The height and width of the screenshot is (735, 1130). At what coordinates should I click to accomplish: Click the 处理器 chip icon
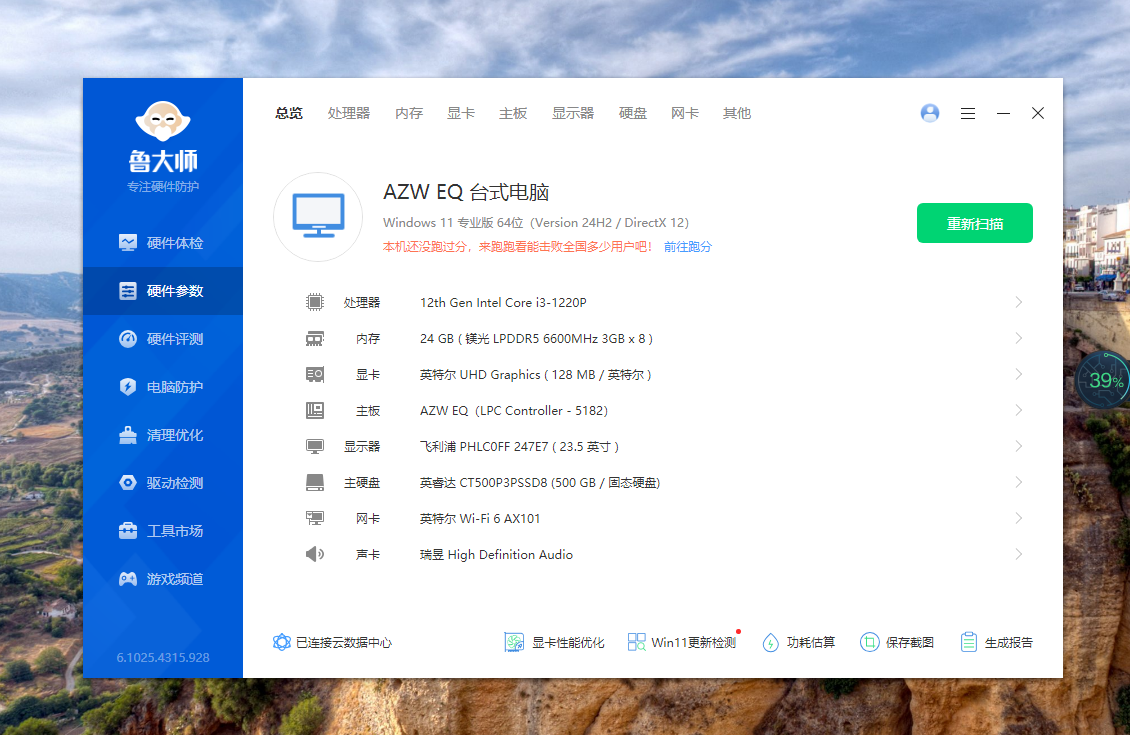tap(315, 302)
